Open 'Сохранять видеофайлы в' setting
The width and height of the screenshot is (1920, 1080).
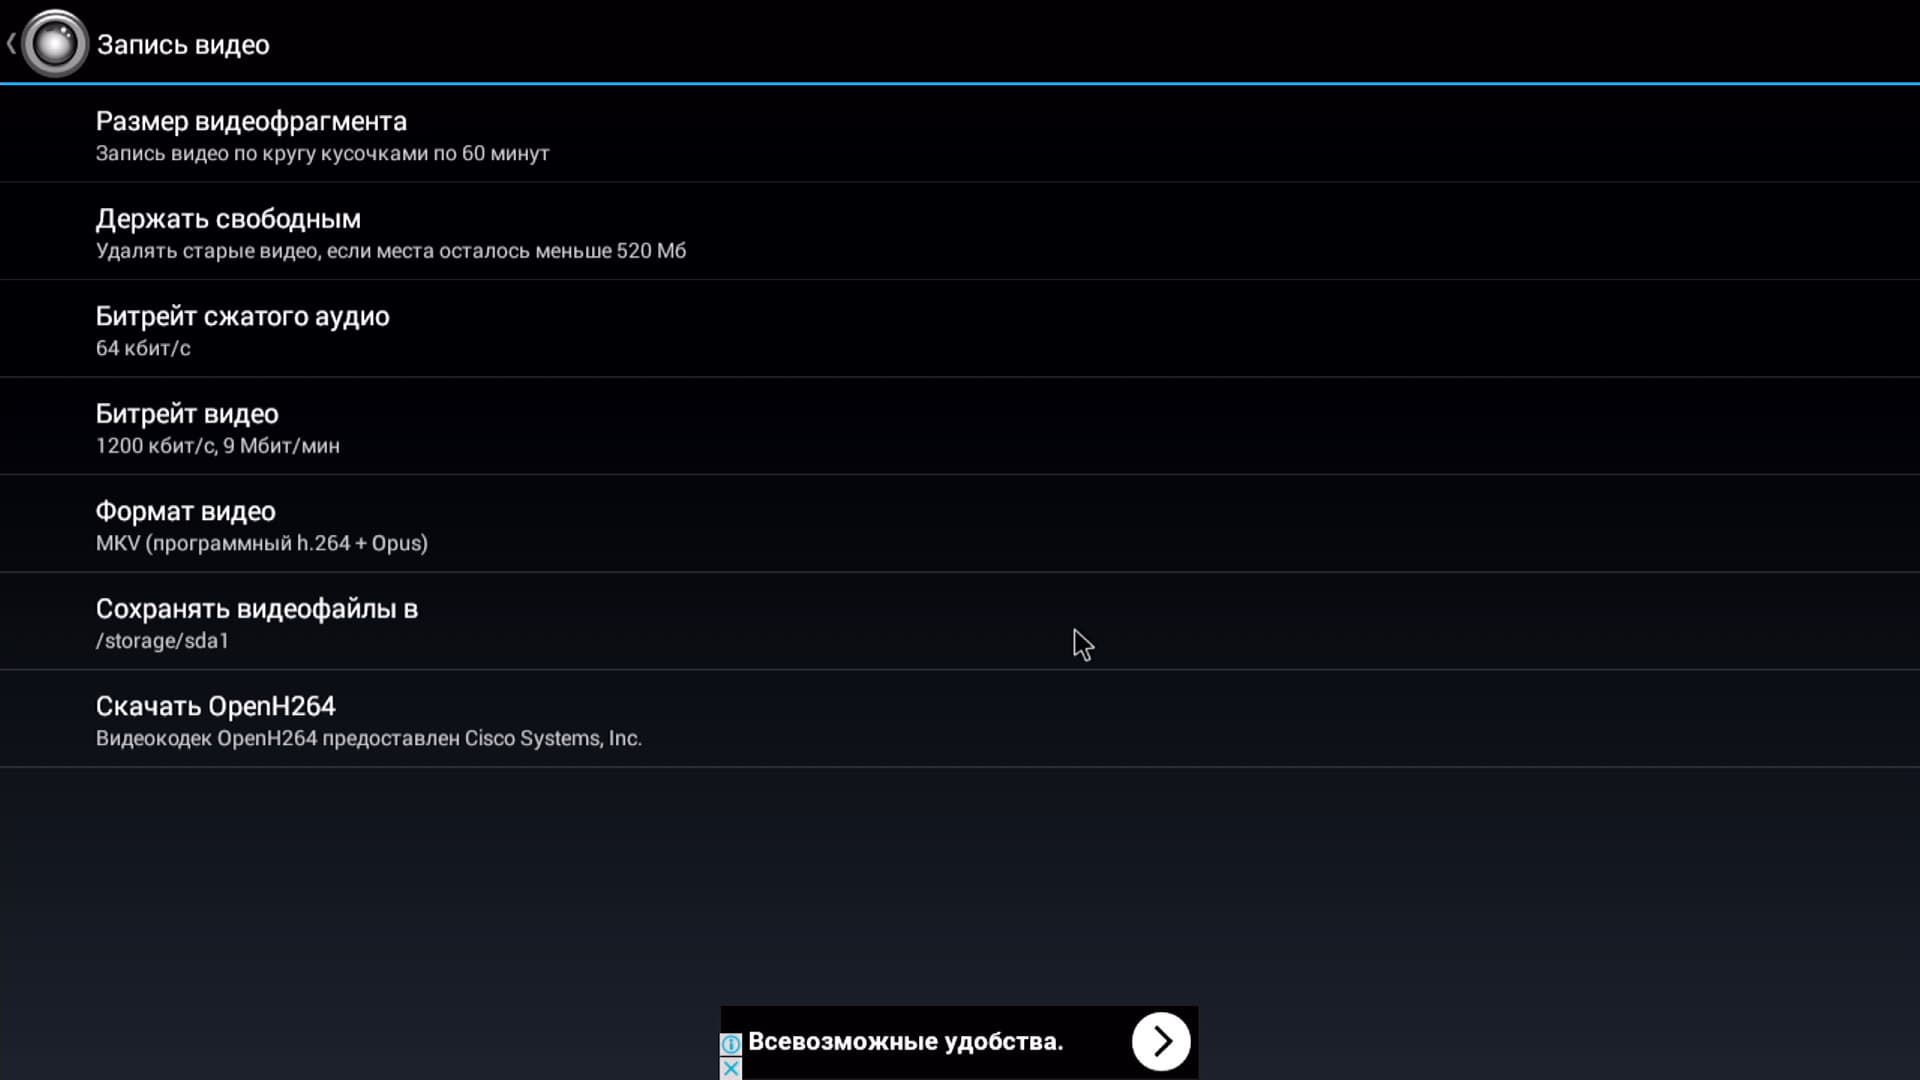256,609
